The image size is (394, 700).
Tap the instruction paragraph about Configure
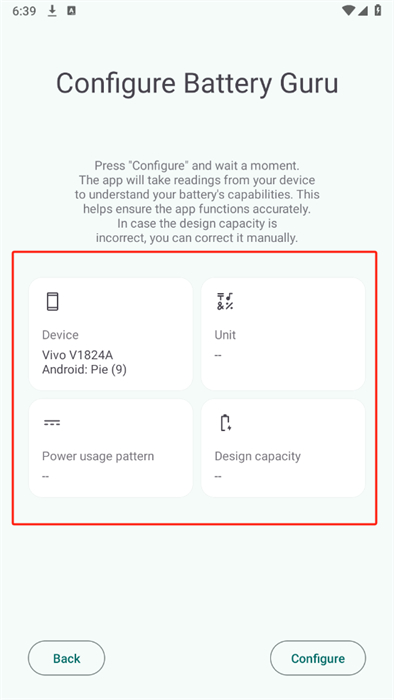[x=197, y=202]
